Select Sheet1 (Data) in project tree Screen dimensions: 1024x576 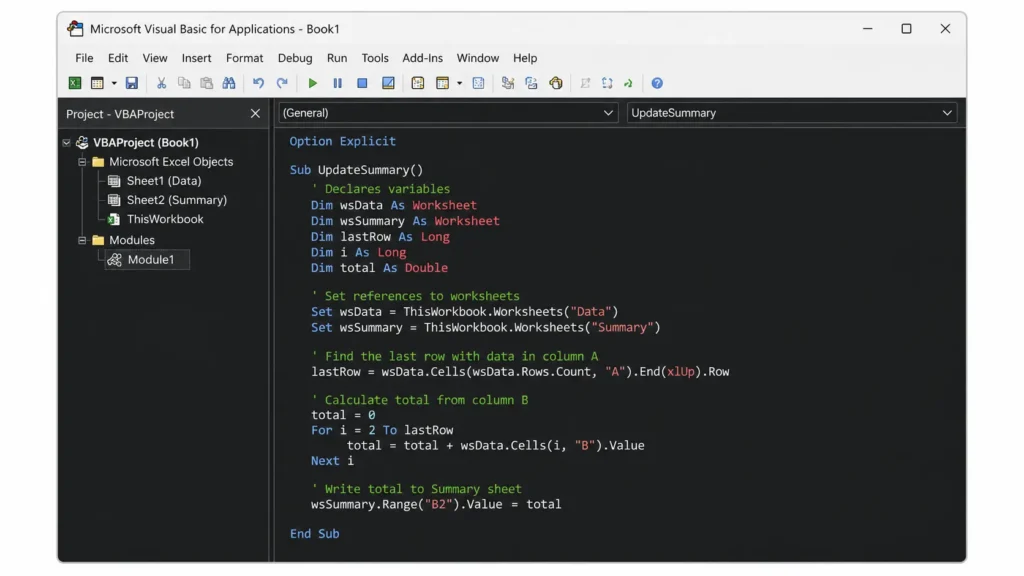[x=164, y=181]
